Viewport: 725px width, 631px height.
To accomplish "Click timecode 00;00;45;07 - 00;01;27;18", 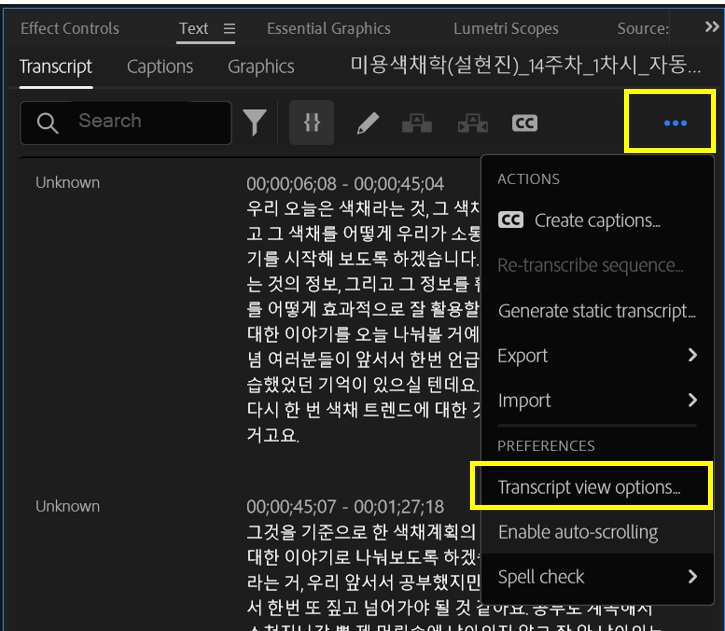I will [x=345, y=507].
